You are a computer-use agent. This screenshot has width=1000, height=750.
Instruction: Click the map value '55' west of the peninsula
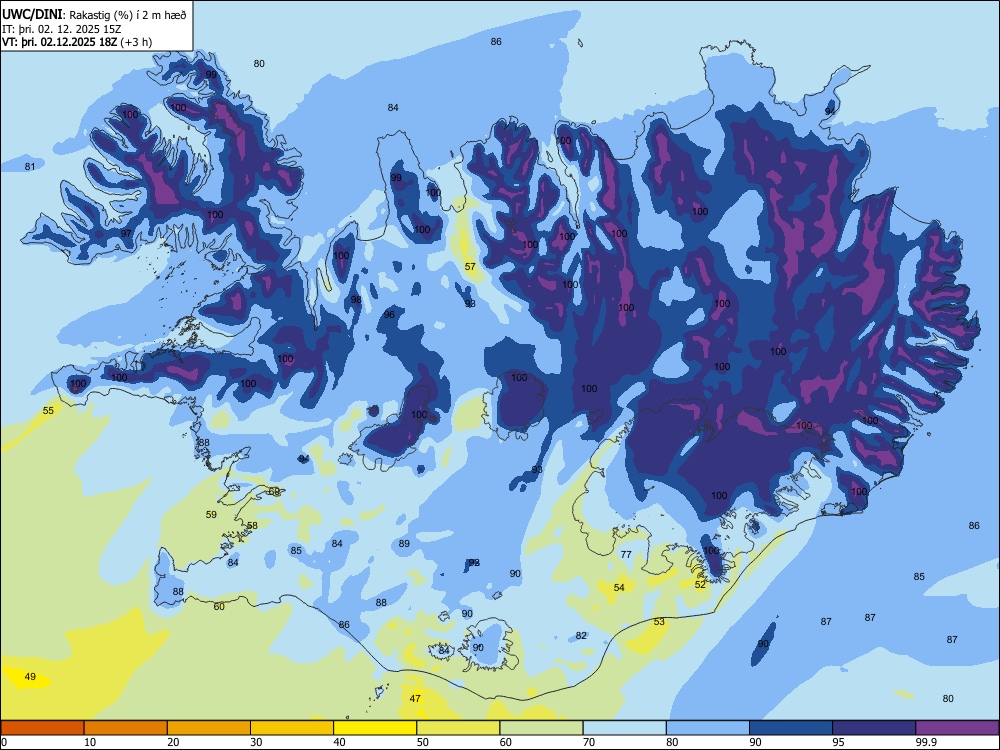pyautogui.click(x=48, y=411)
